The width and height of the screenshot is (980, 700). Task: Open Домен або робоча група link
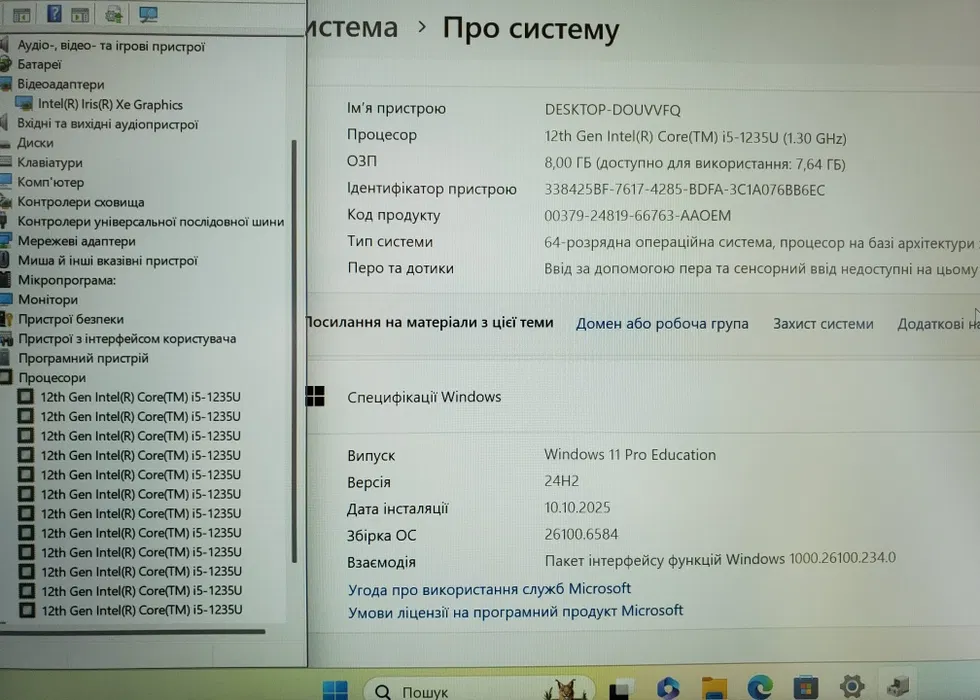[662, 323]
